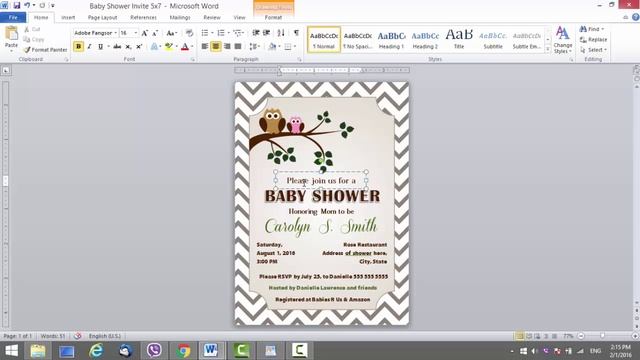Viewport: 640px width, 360px height.
Task: Open the Numbering list dropdown arrow
Action: click(x=228, y=33)
